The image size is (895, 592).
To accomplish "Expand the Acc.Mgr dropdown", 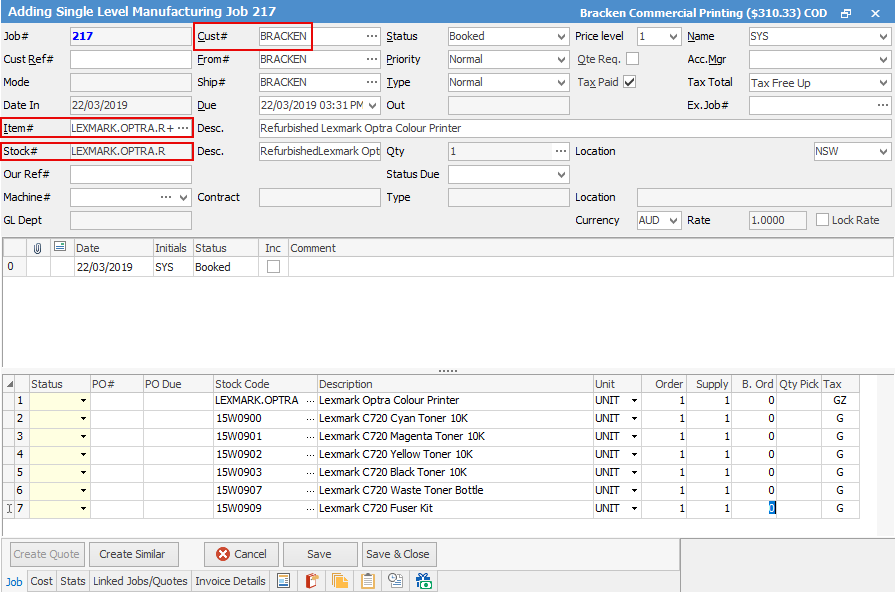I will click(x=884, y=59).
